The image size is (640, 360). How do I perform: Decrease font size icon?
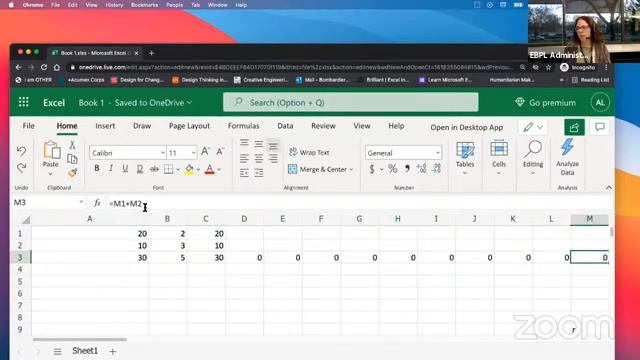(220, 151)
